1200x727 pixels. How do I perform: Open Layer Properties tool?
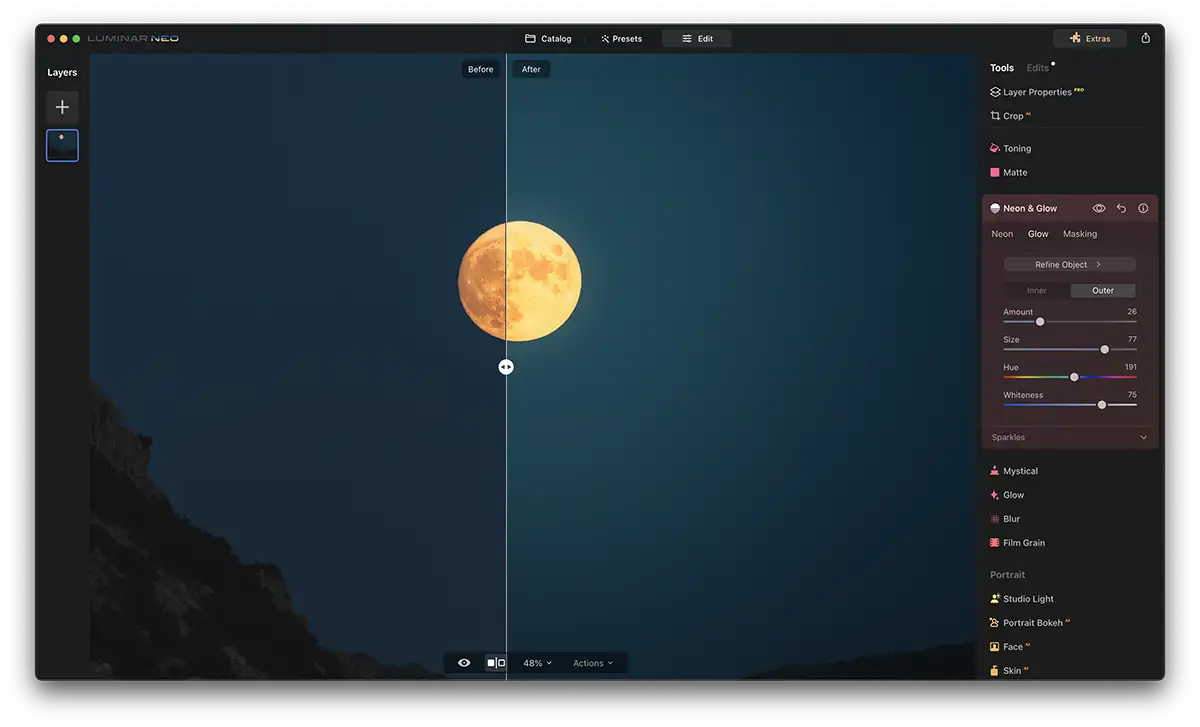click(1036, 92)
